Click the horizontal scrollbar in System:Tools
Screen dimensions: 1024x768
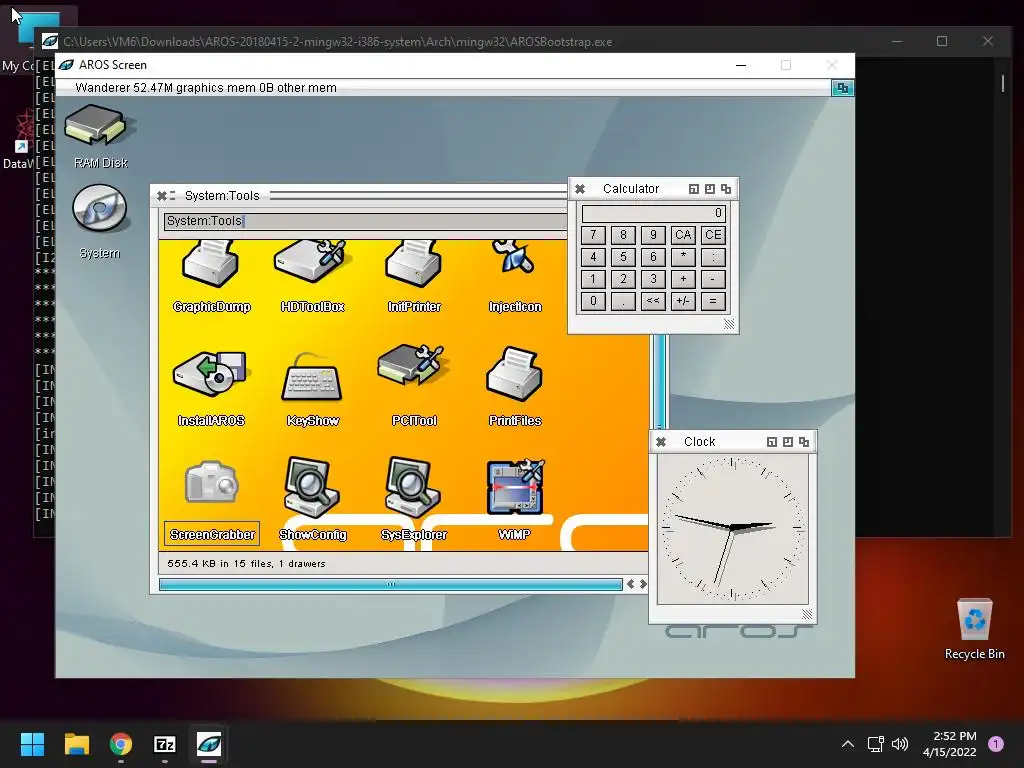(391, 584)
